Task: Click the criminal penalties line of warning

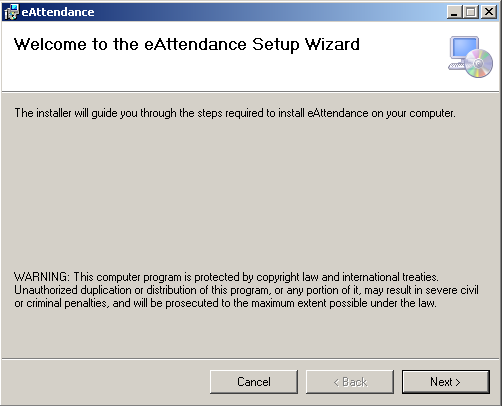Action: click(x=225, y=303)
